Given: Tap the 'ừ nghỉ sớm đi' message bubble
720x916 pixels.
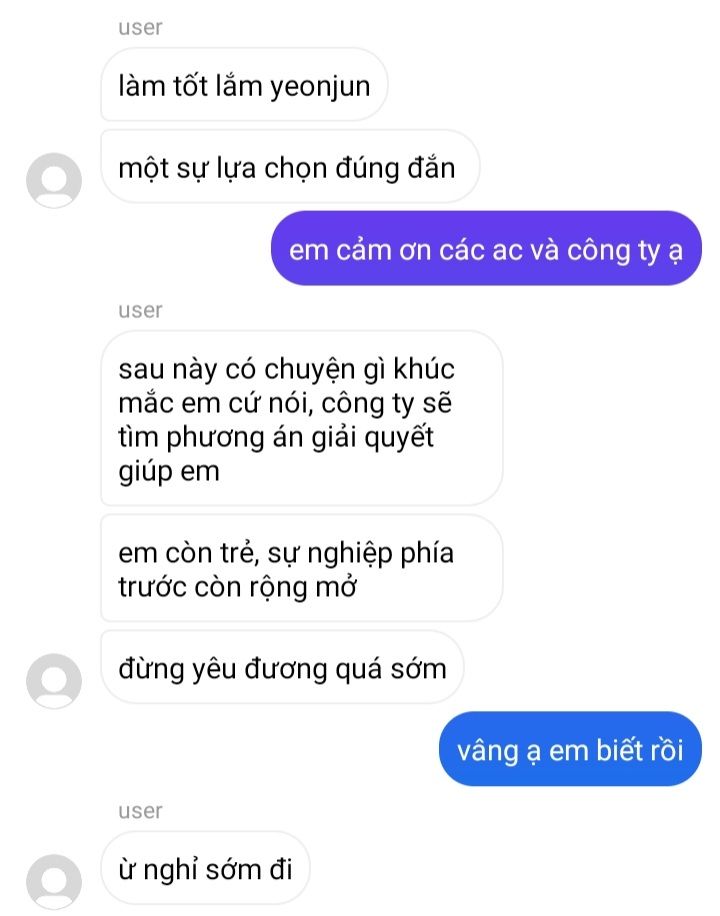Looking at the screenshot, I should (205, 868).
